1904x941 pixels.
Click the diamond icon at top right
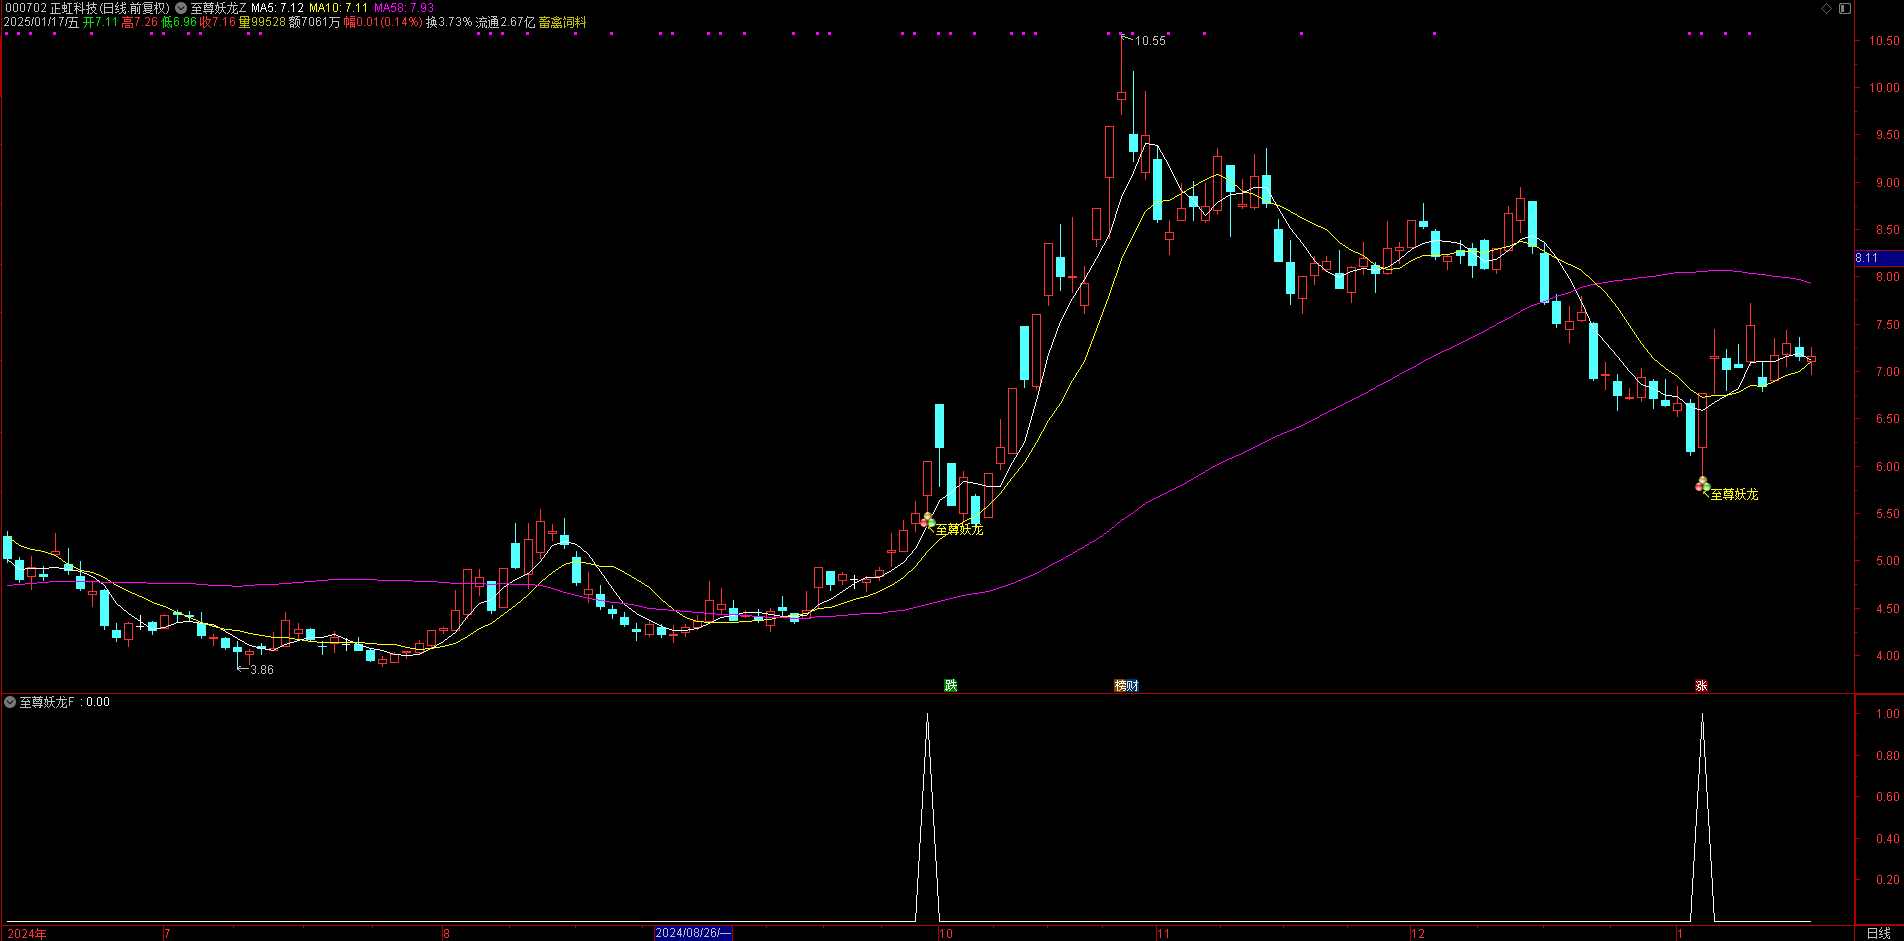(x=1826, y=8)
